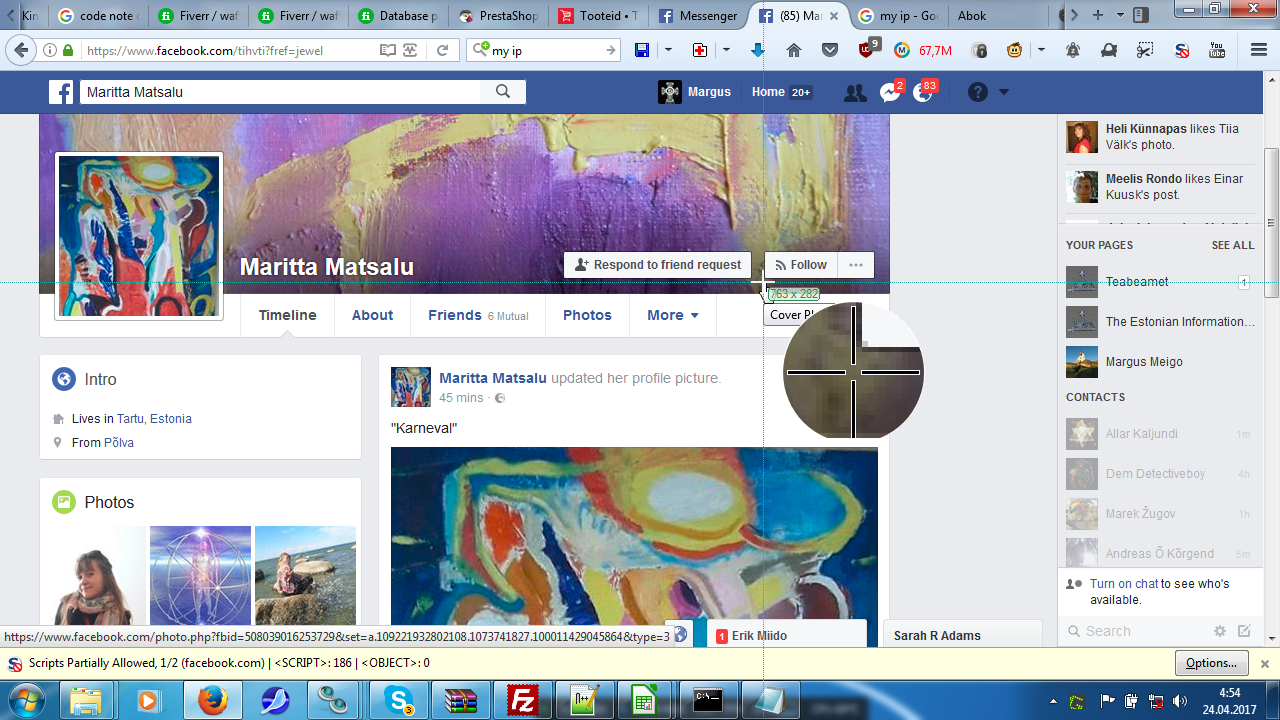This screenshot has height=720, width=1280.
Task: Open audience privacy icon next to 45 mins
Action: (500, 398)
